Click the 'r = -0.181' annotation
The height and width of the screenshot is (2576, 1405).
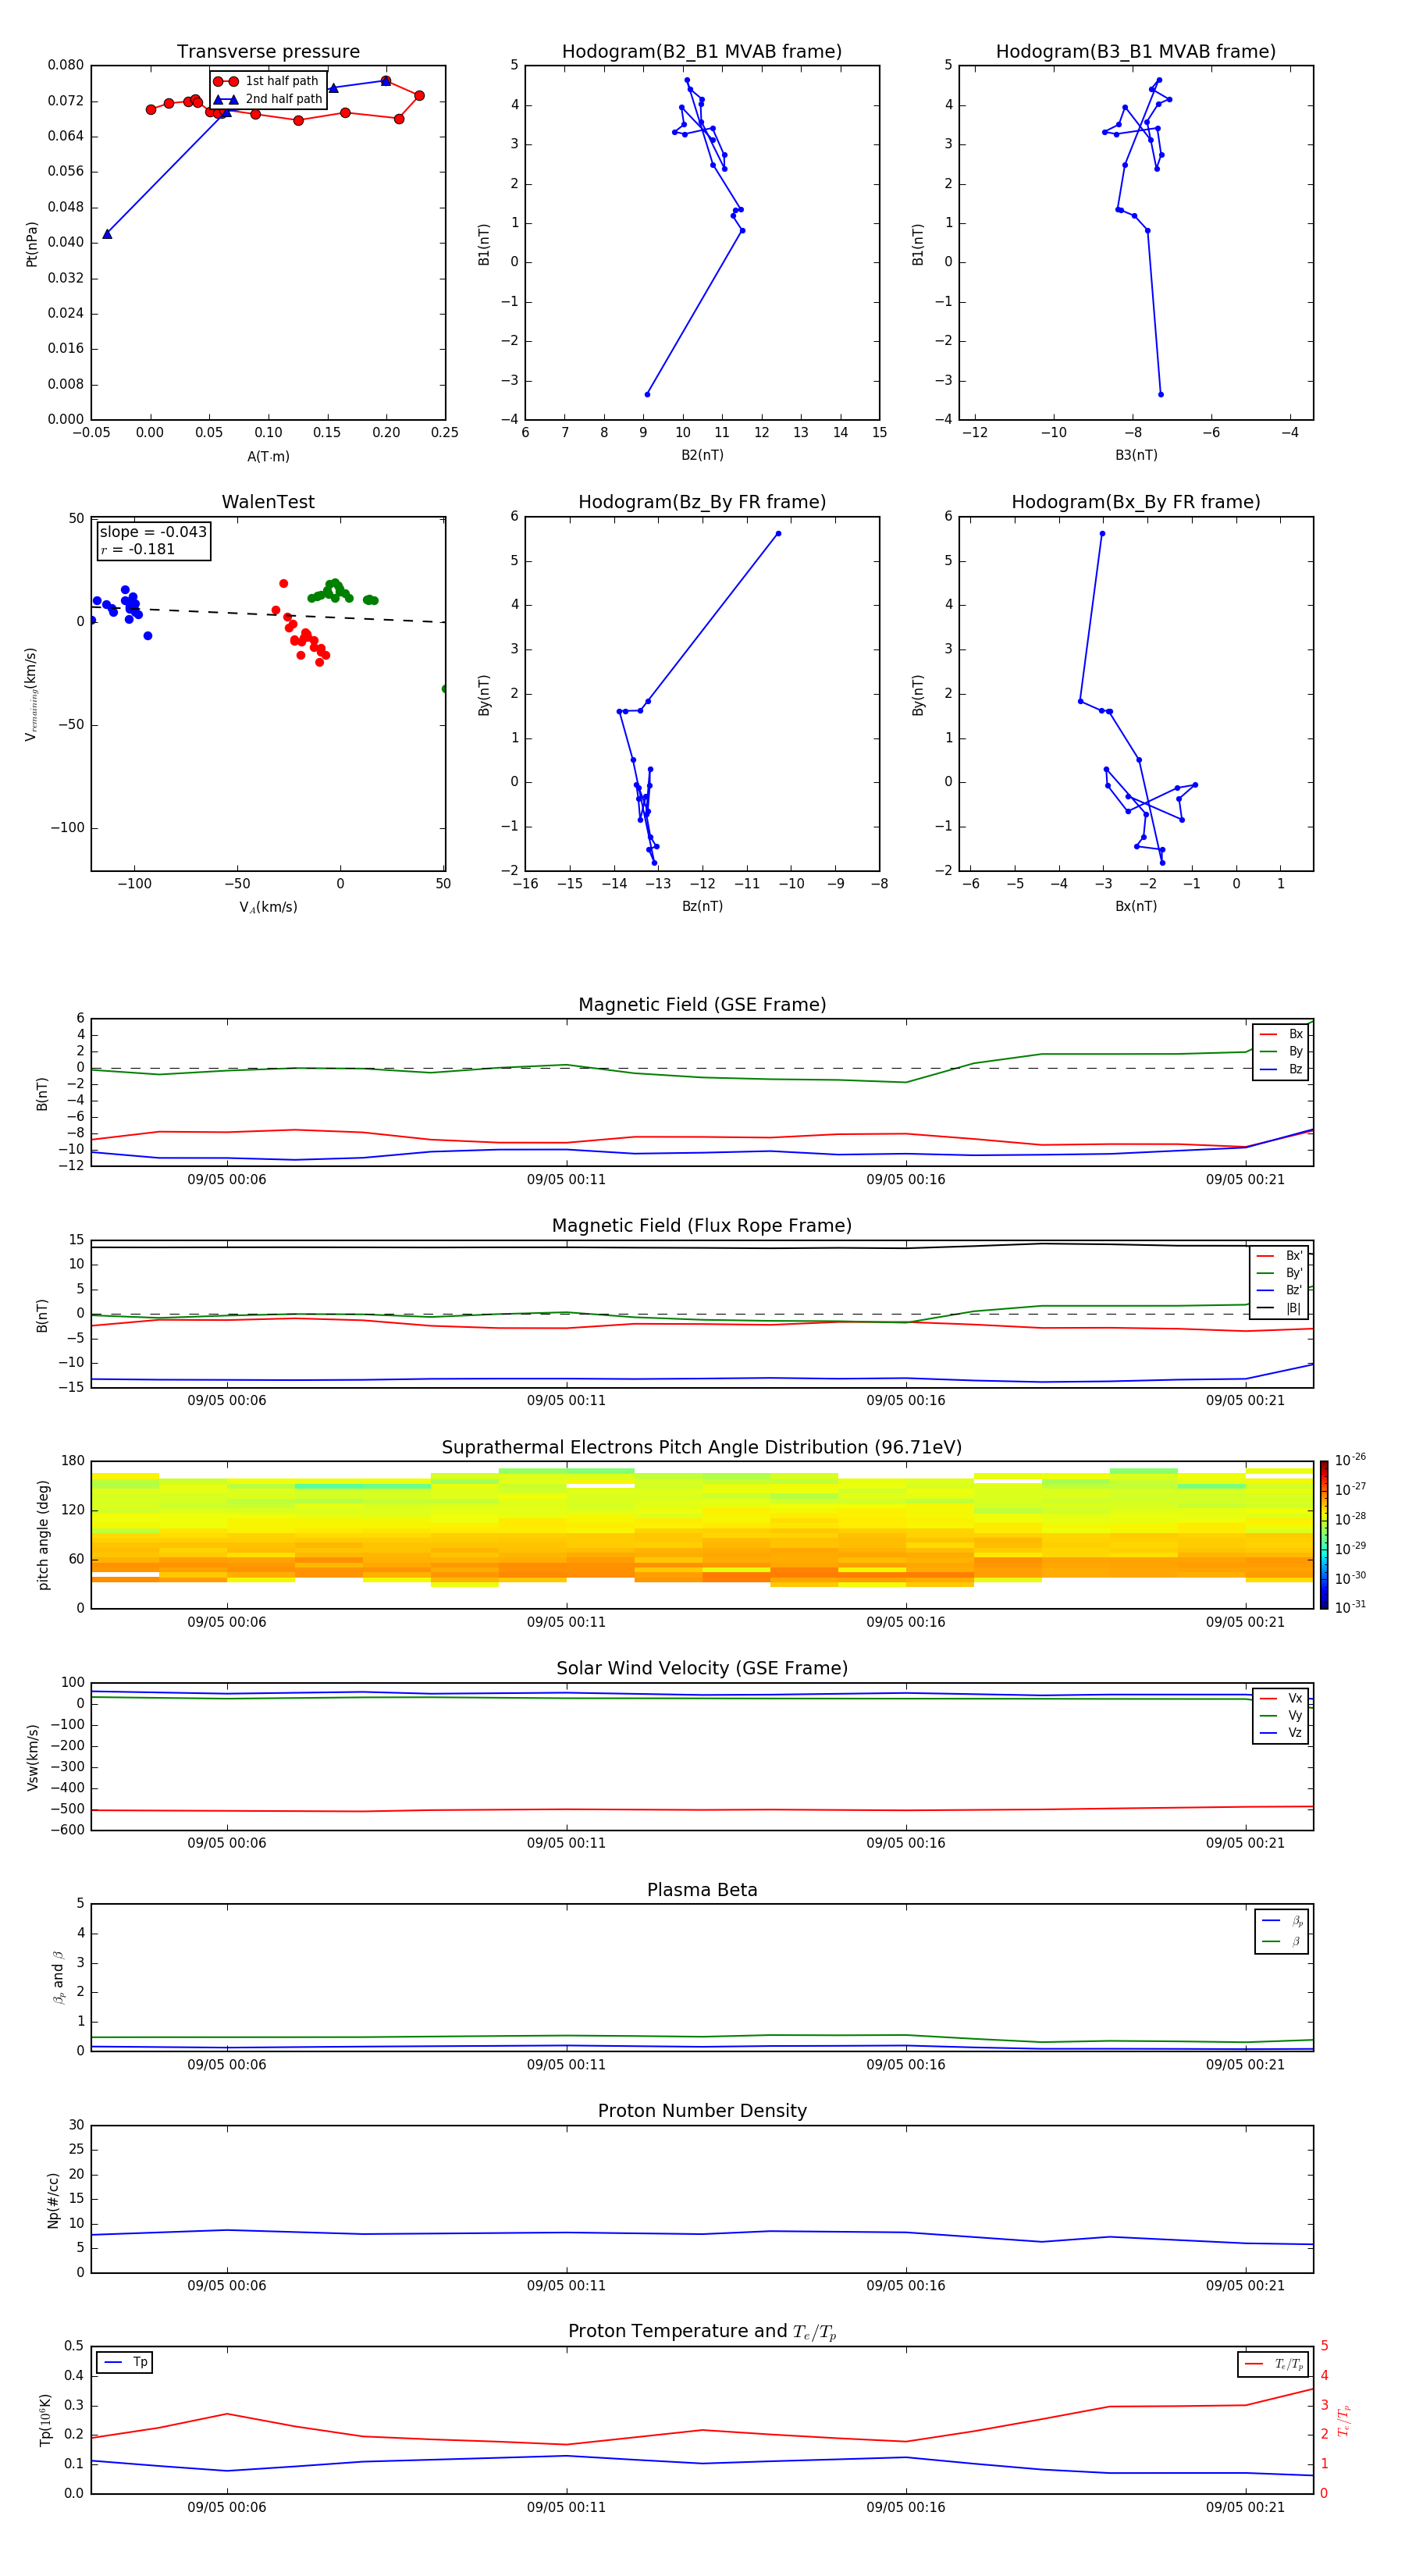coord(138,549)
